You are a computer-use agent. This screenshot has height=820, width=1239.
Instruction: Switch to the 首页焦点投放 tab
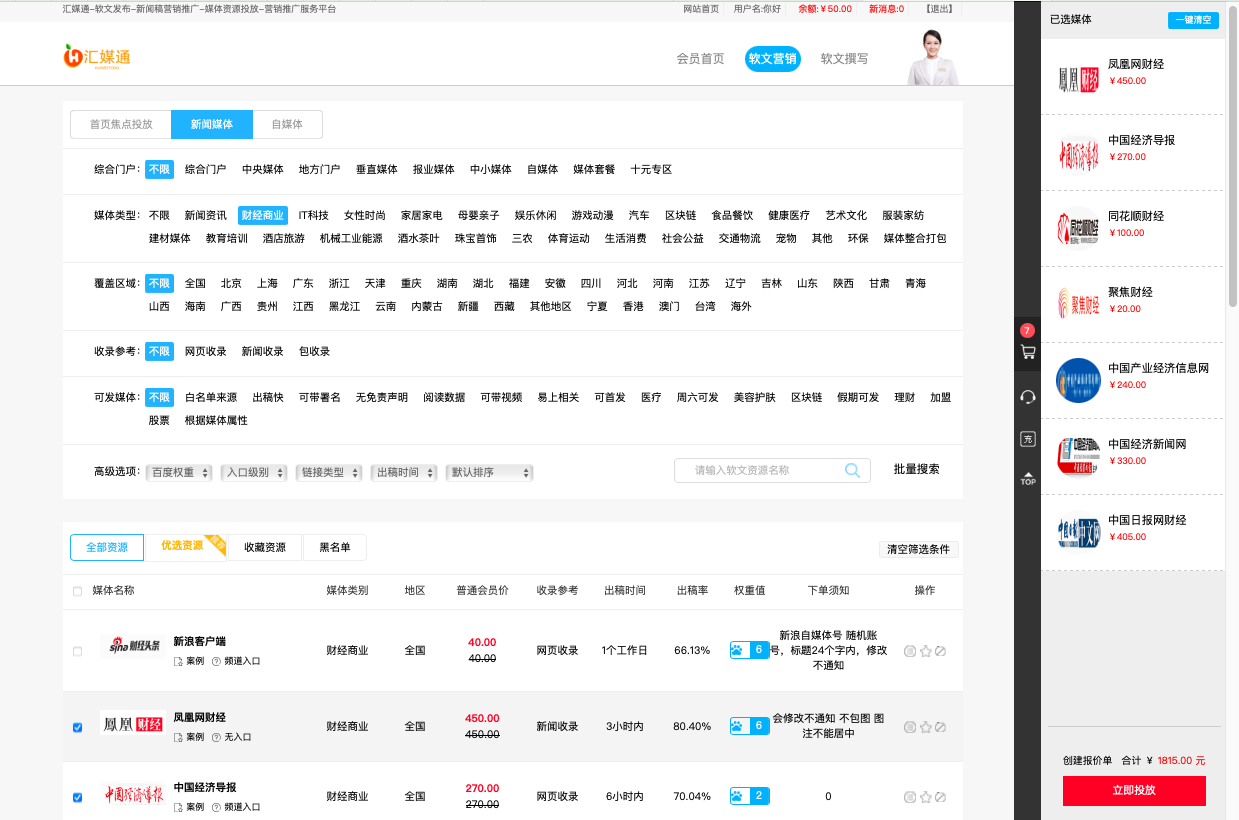[x=121, y=124]
